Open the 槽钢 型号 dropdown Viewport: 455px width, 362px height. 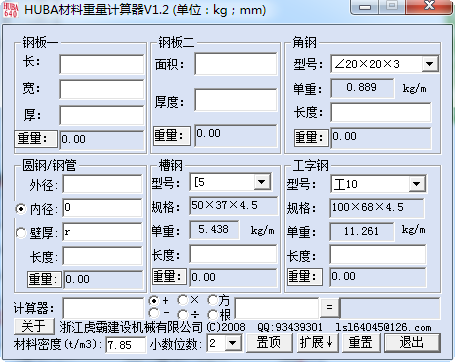pos(262,182)
